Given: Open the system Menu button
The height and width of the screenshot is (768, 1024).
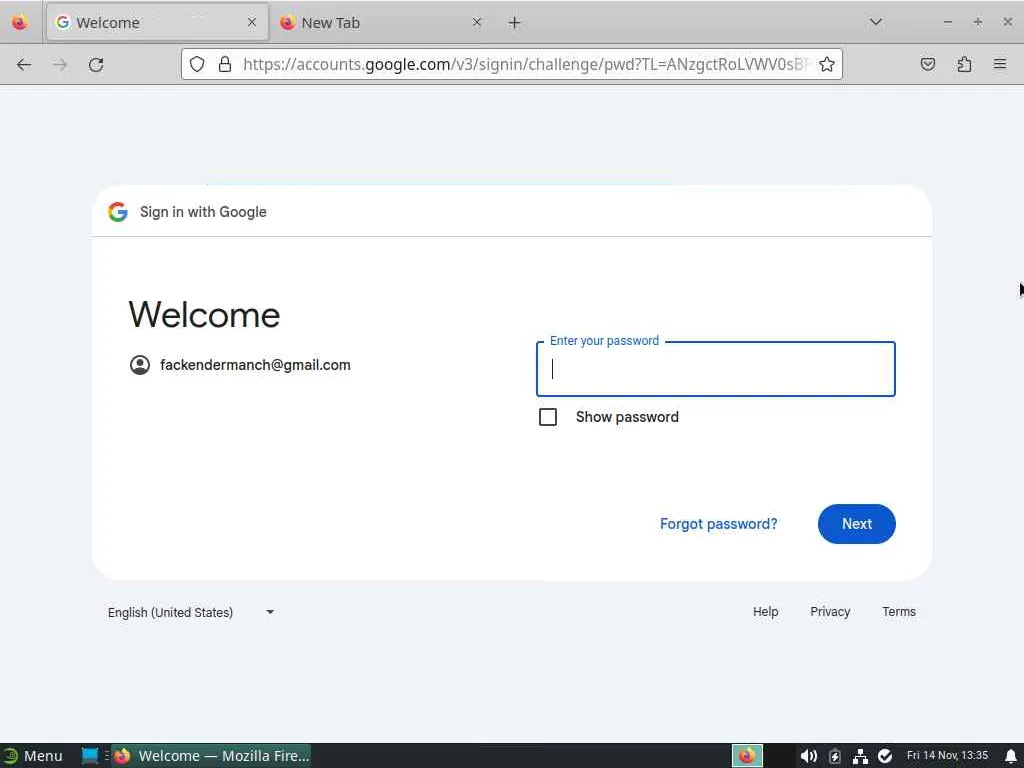Looking at the screenshot, I should 33,756.
